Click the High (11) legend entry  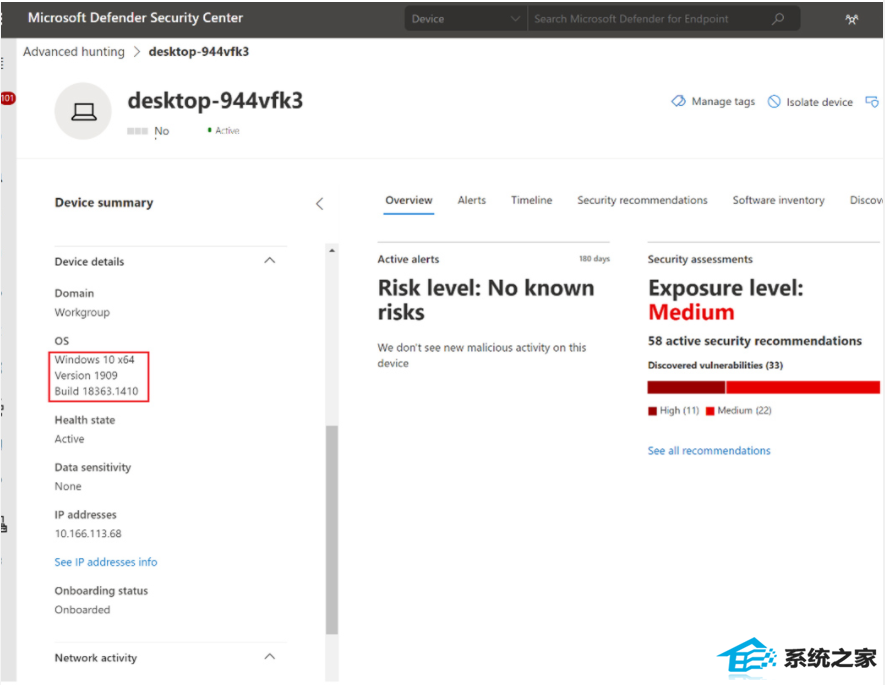[x=674, y=411]
